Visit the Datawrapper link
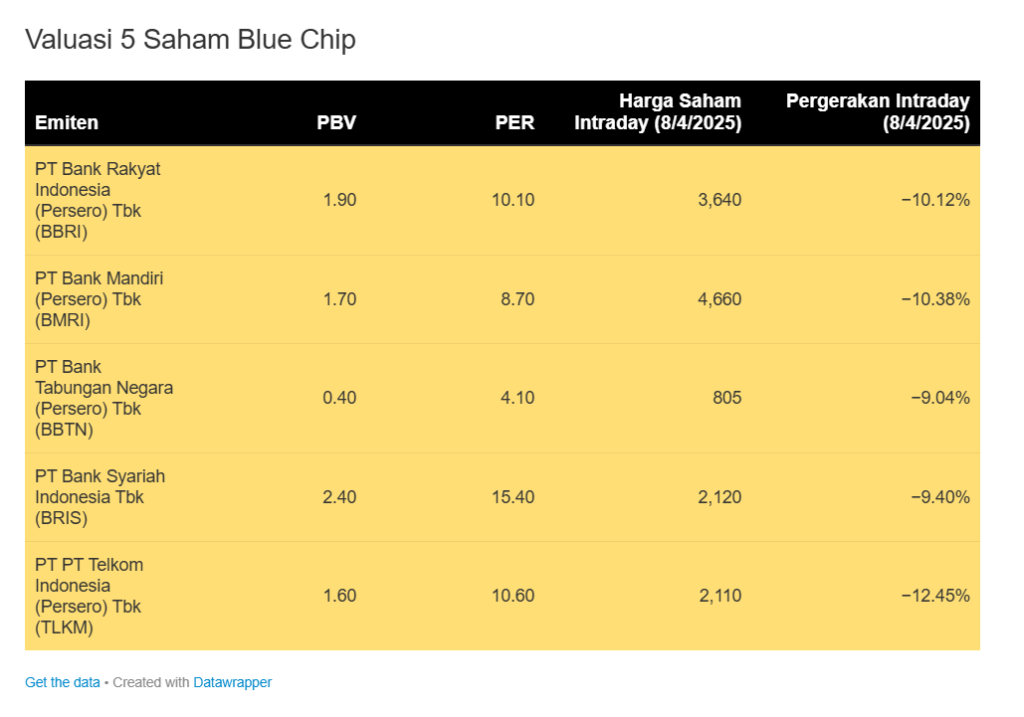The height and width of the screenshot is (717, 1024). 232,682
